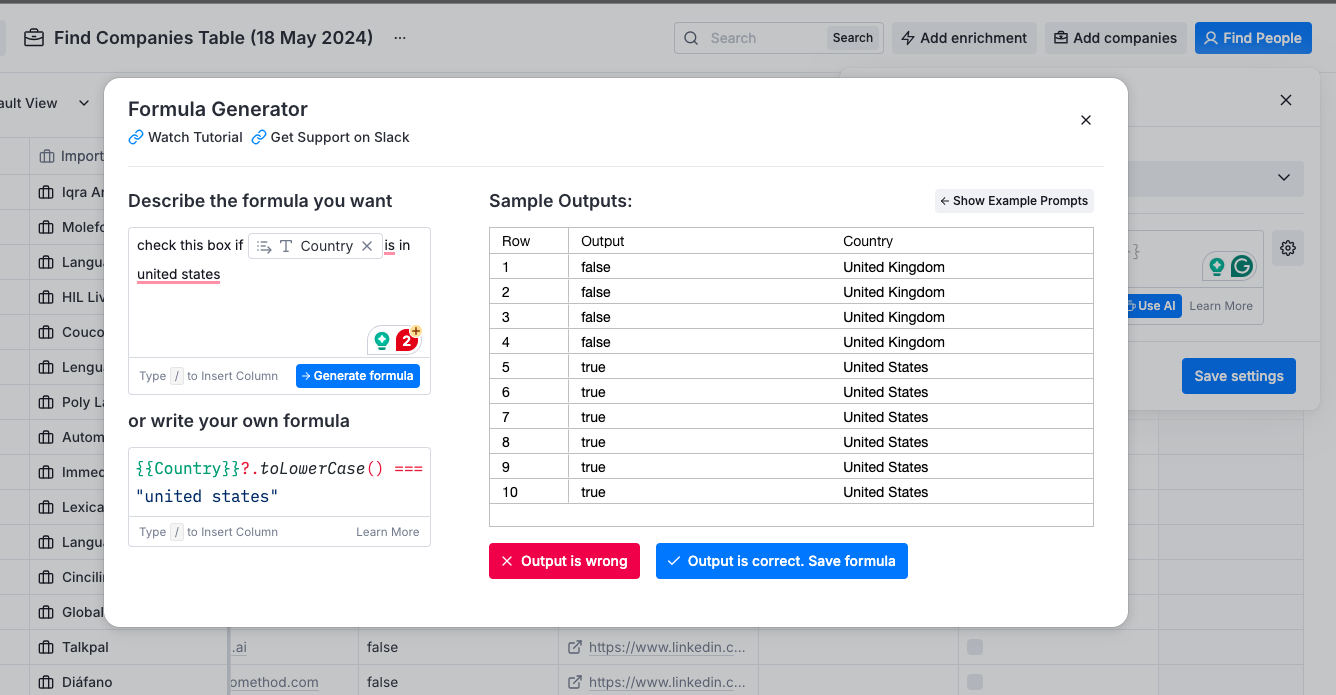
Task: Open Get Support on Slack link
Action: (x=330, y=137)
